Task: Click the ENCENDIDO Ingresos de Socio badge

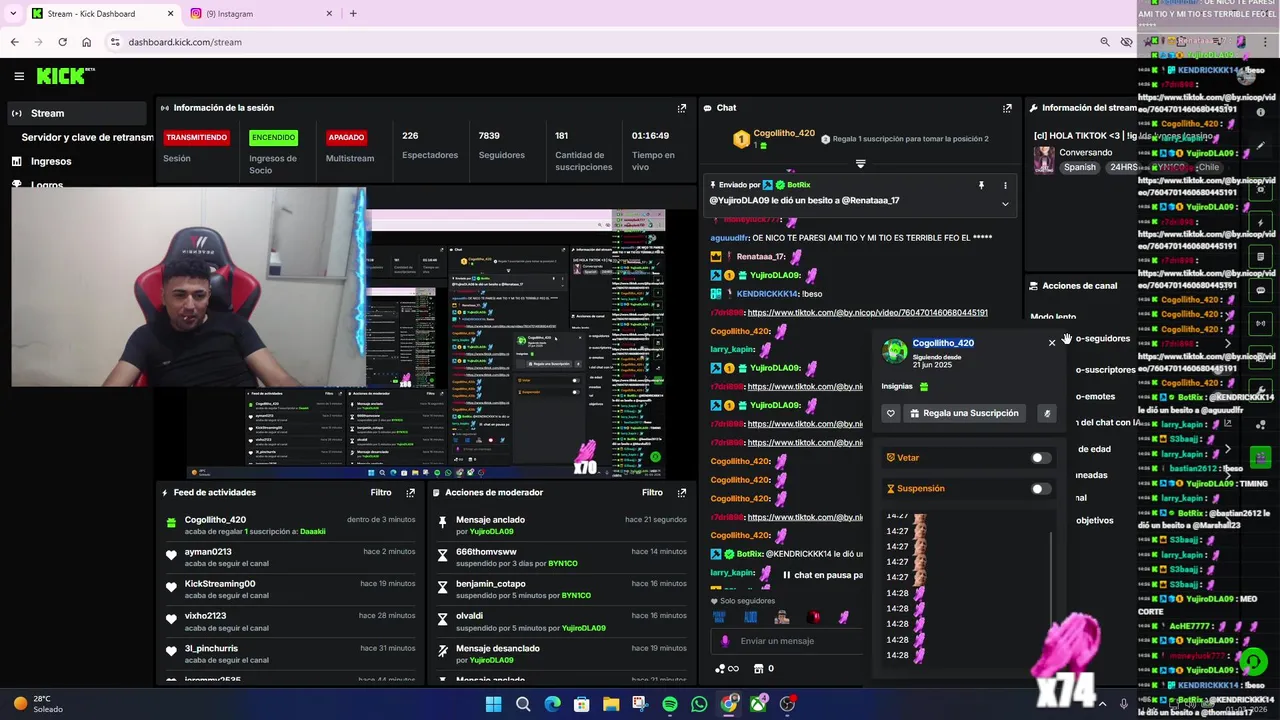Action: pos(273,137)
